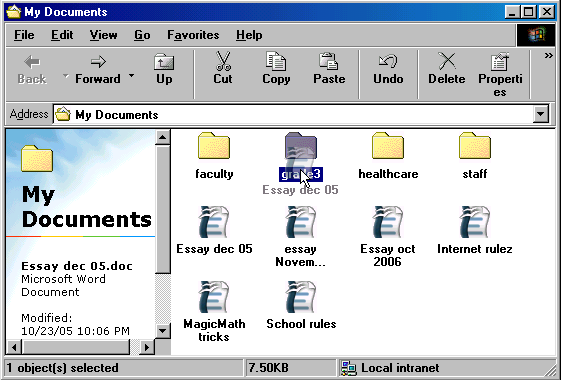Click the folder icon in the Address bar

click(x=63, y=115)
